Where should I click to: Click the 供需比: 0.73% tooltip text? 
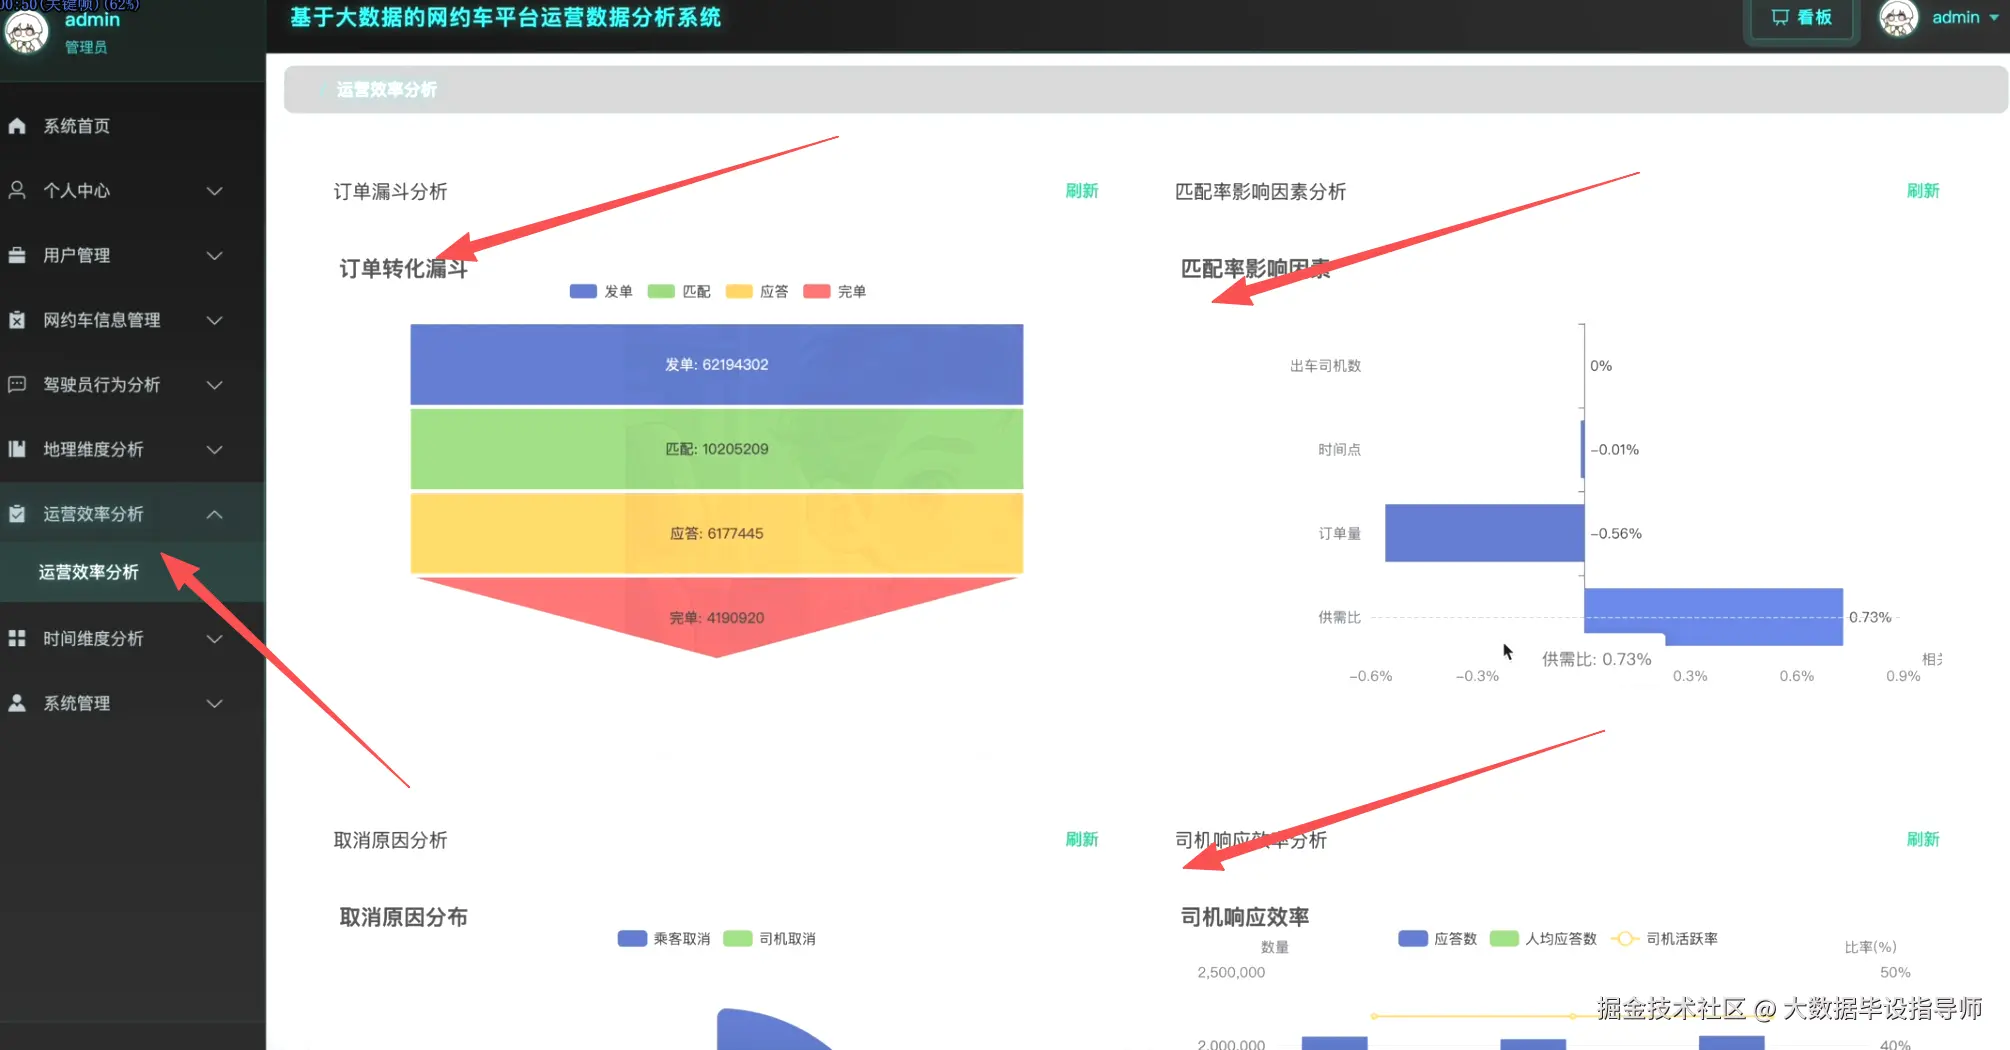tap(1596, 659)
